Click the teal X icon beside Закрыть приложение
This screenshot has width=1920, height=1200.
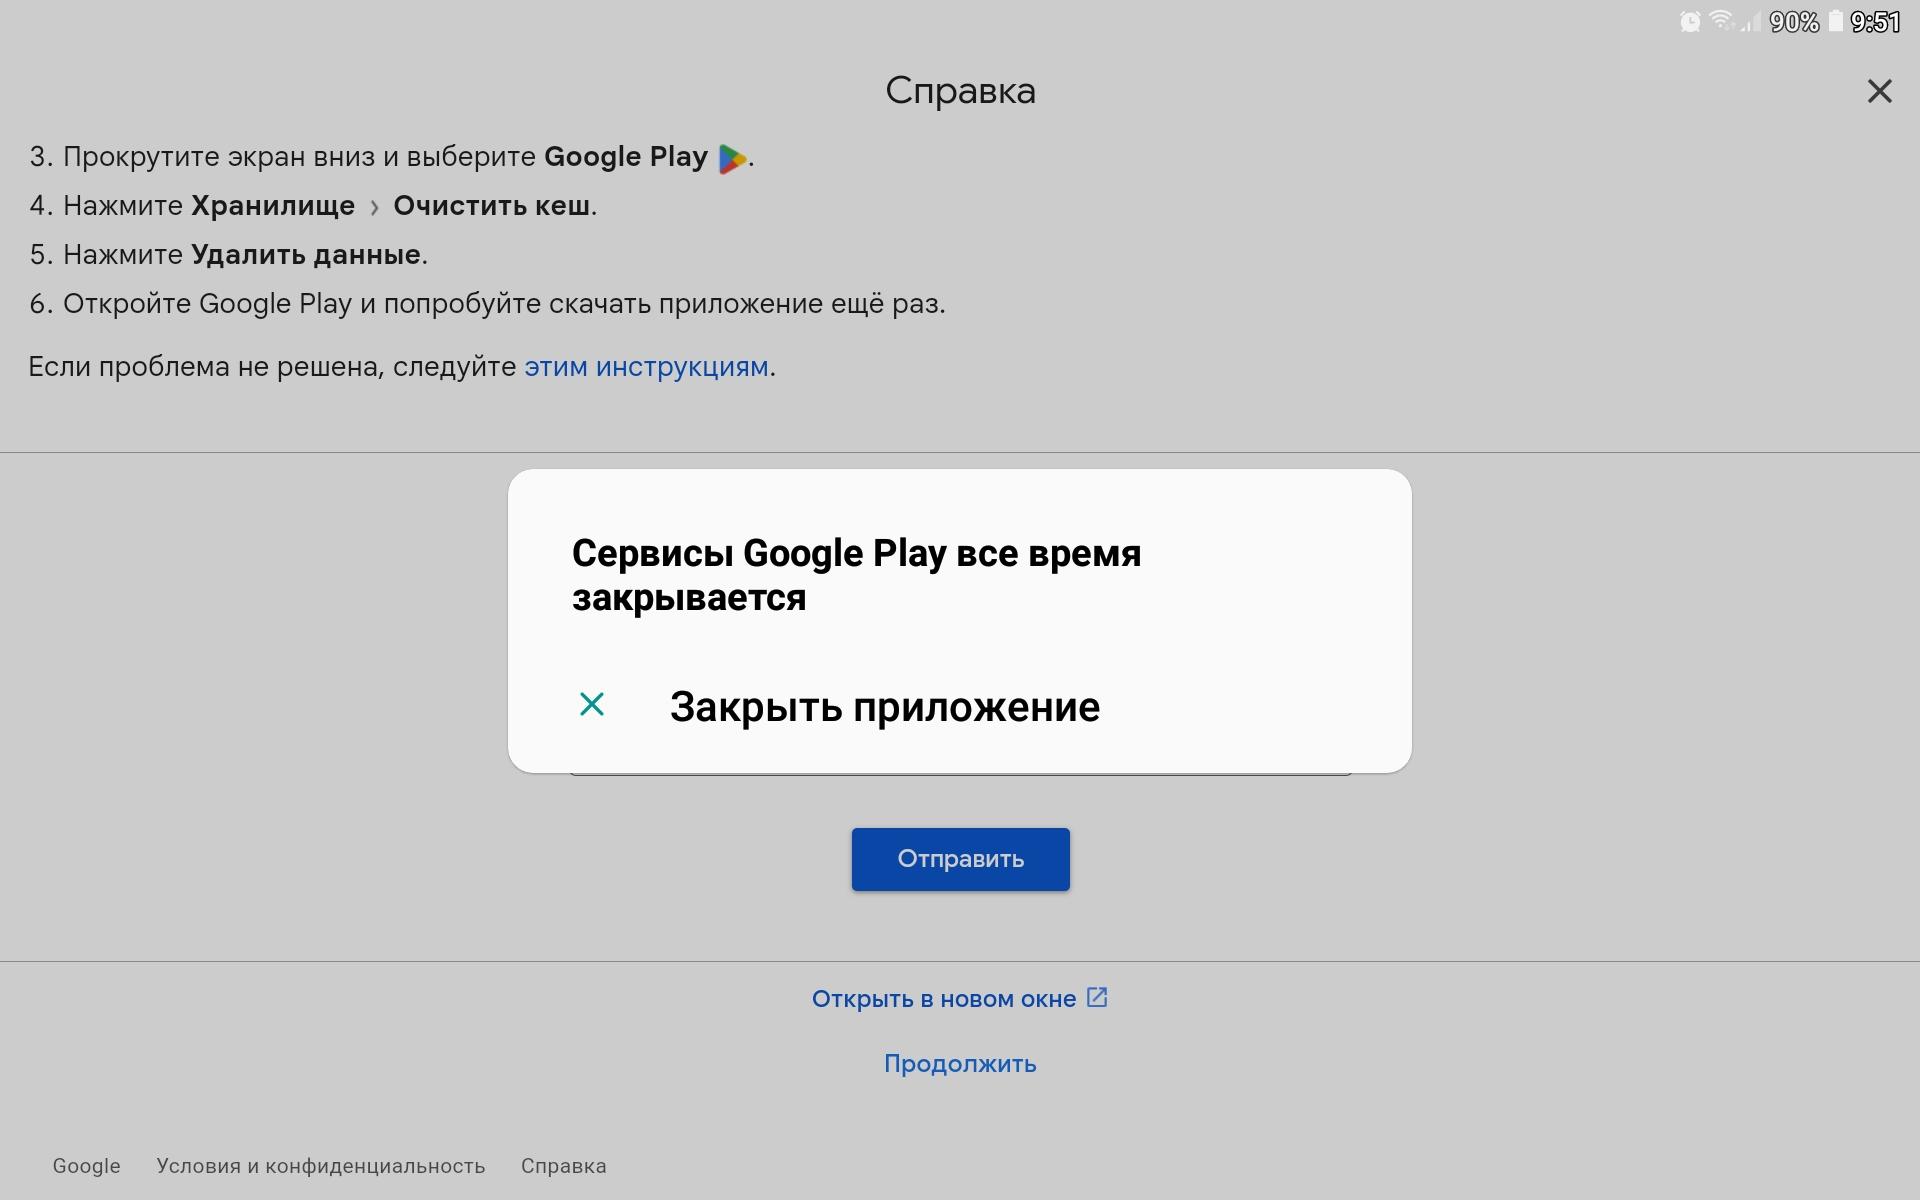592,705
